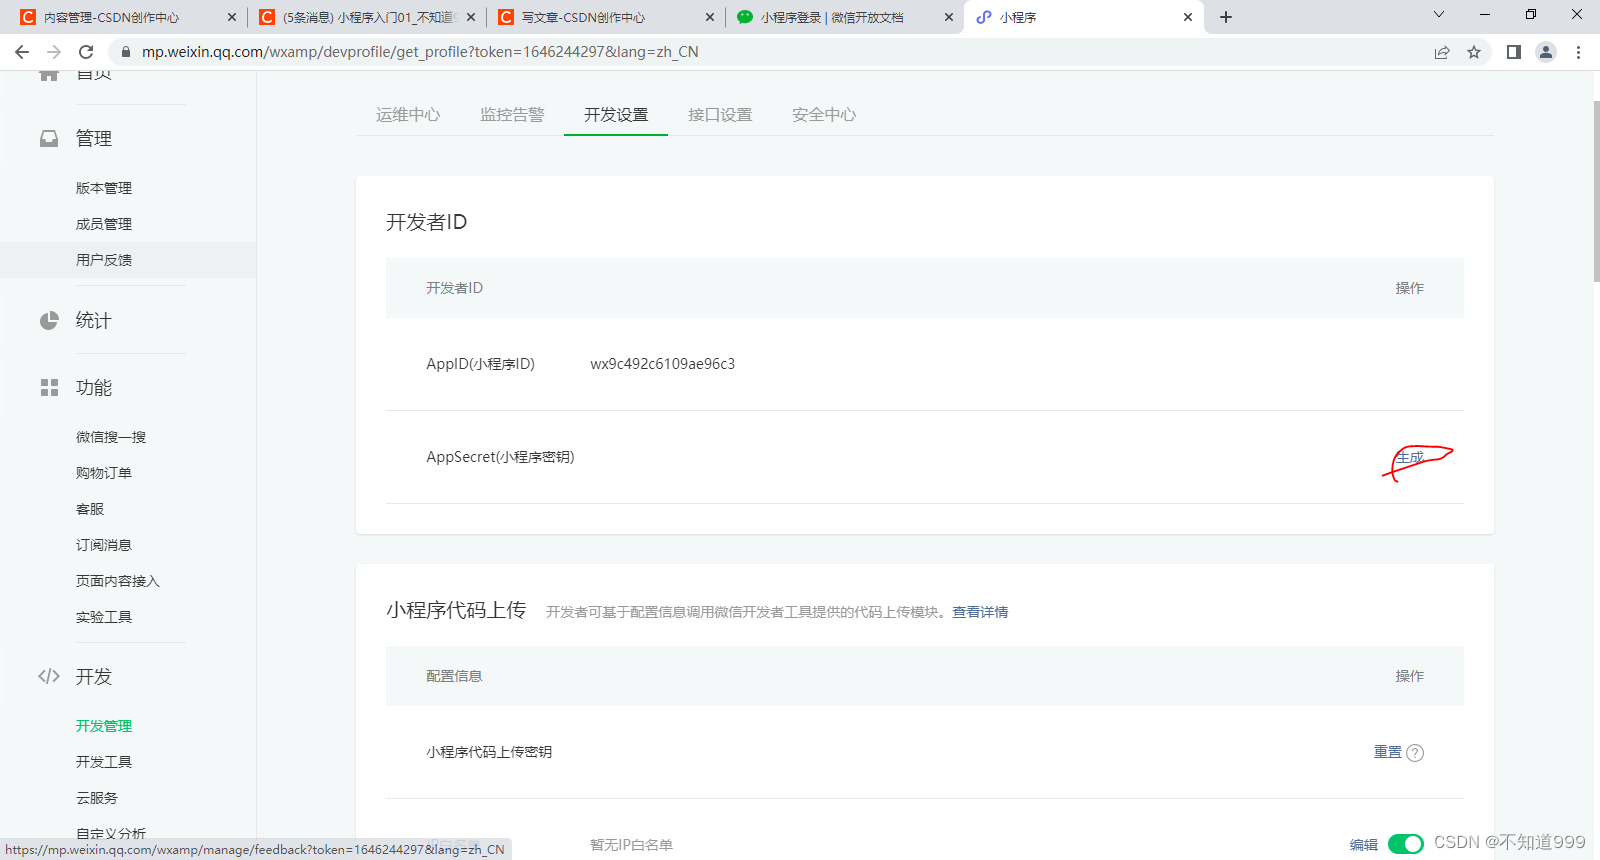Open 版本管理 in the sidebar

click(x=104, y=188)
